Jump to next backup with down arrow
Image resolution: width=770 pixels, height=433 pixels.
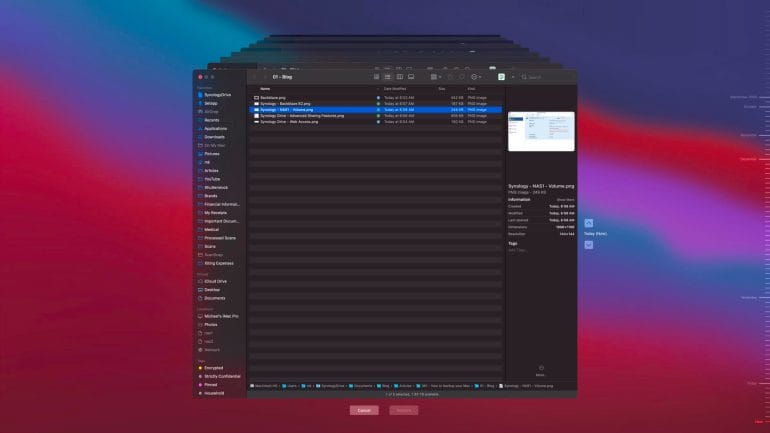point(589,245)
